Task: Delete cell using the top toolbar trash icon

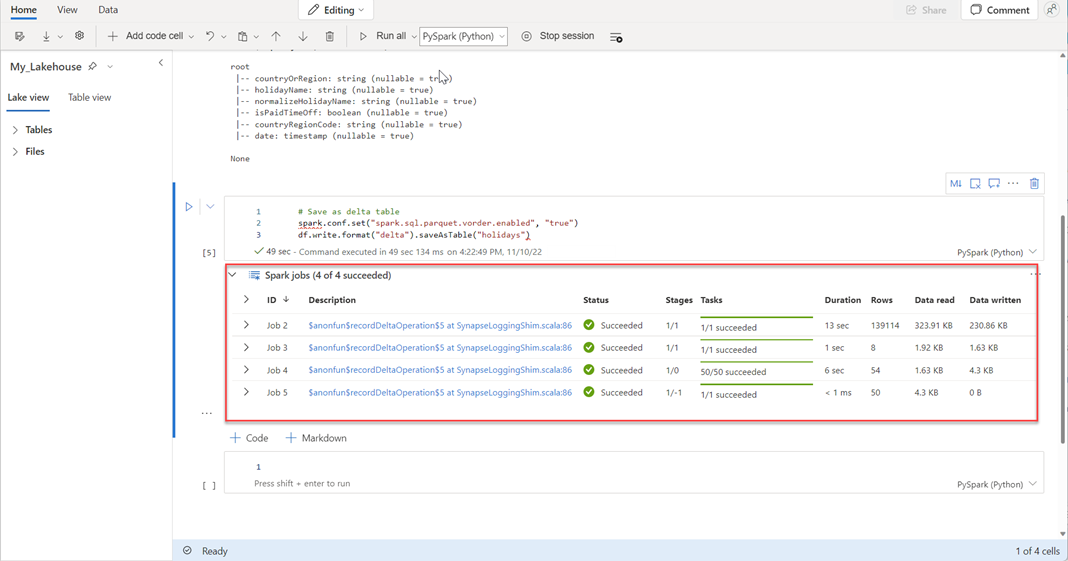Action: tap(330, 36)
